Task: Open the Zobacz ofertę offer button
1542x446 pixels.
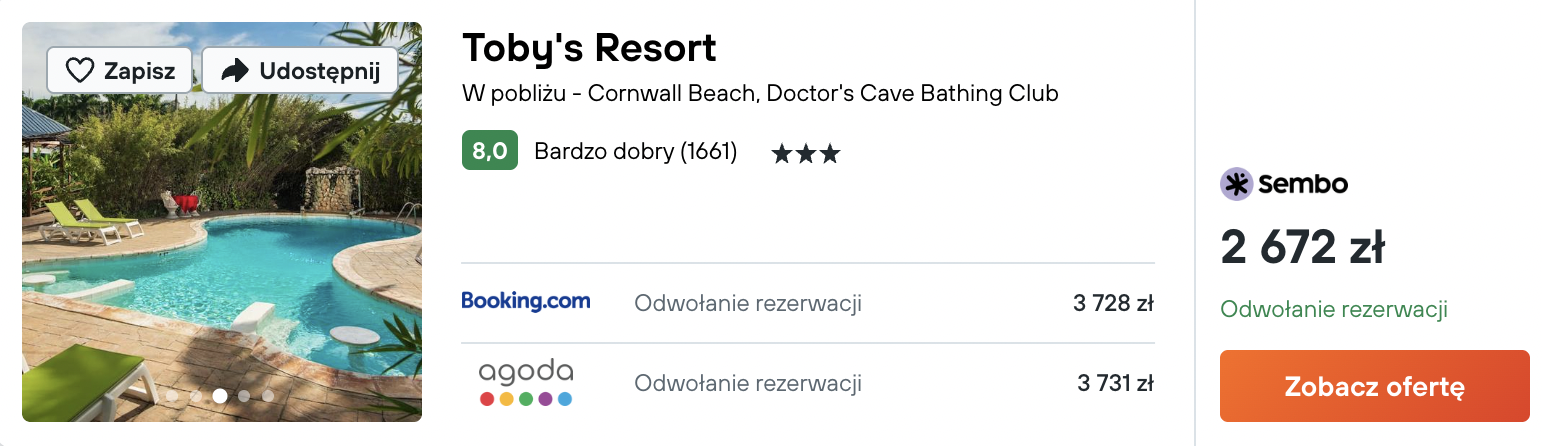Action: click(1375, 386)
